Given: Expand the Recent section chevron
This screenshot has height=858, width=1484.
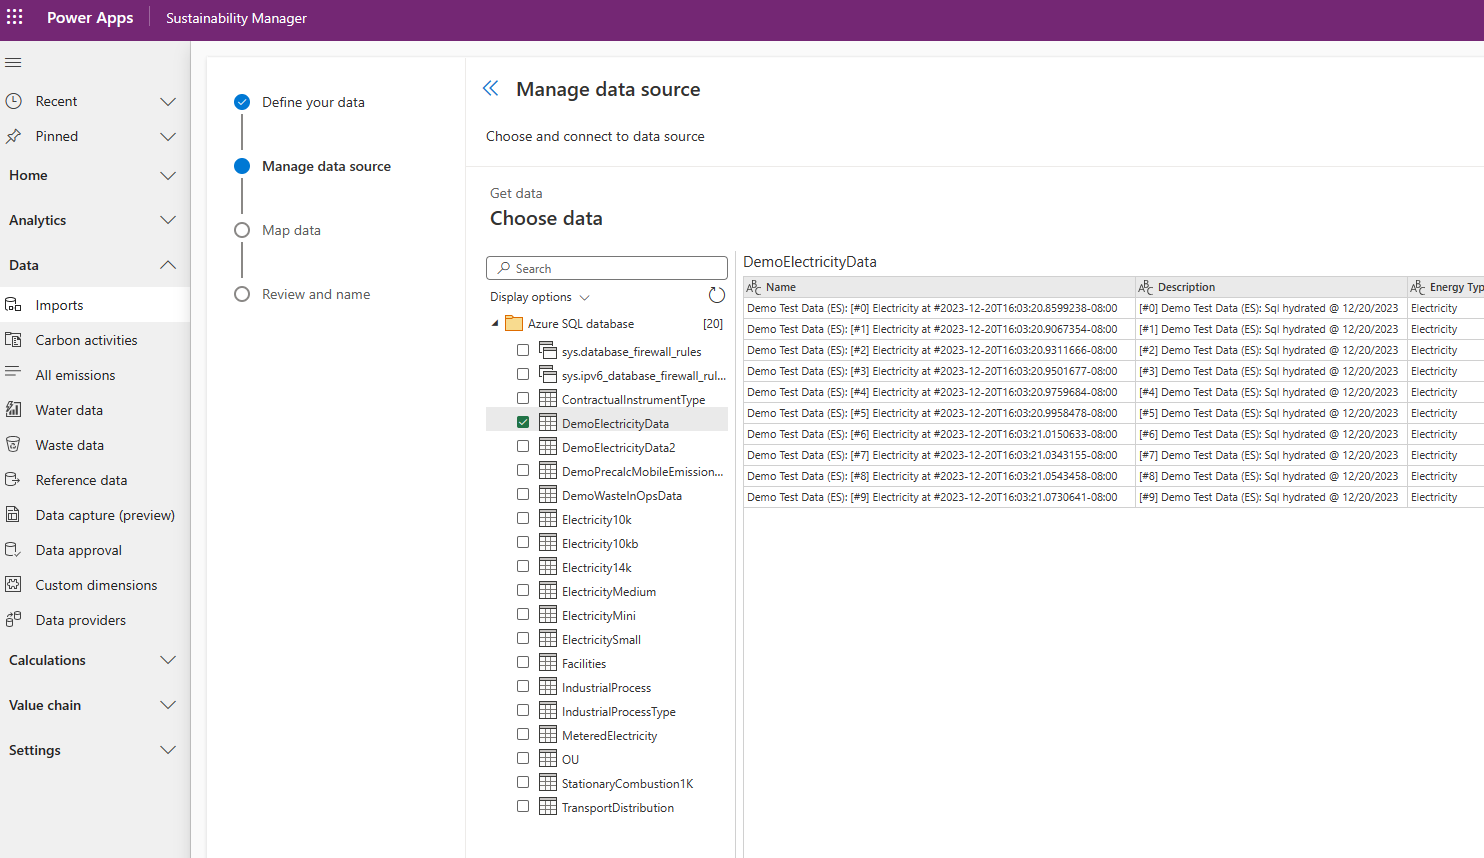Looking at the screenshot, I should coord(168,101).
